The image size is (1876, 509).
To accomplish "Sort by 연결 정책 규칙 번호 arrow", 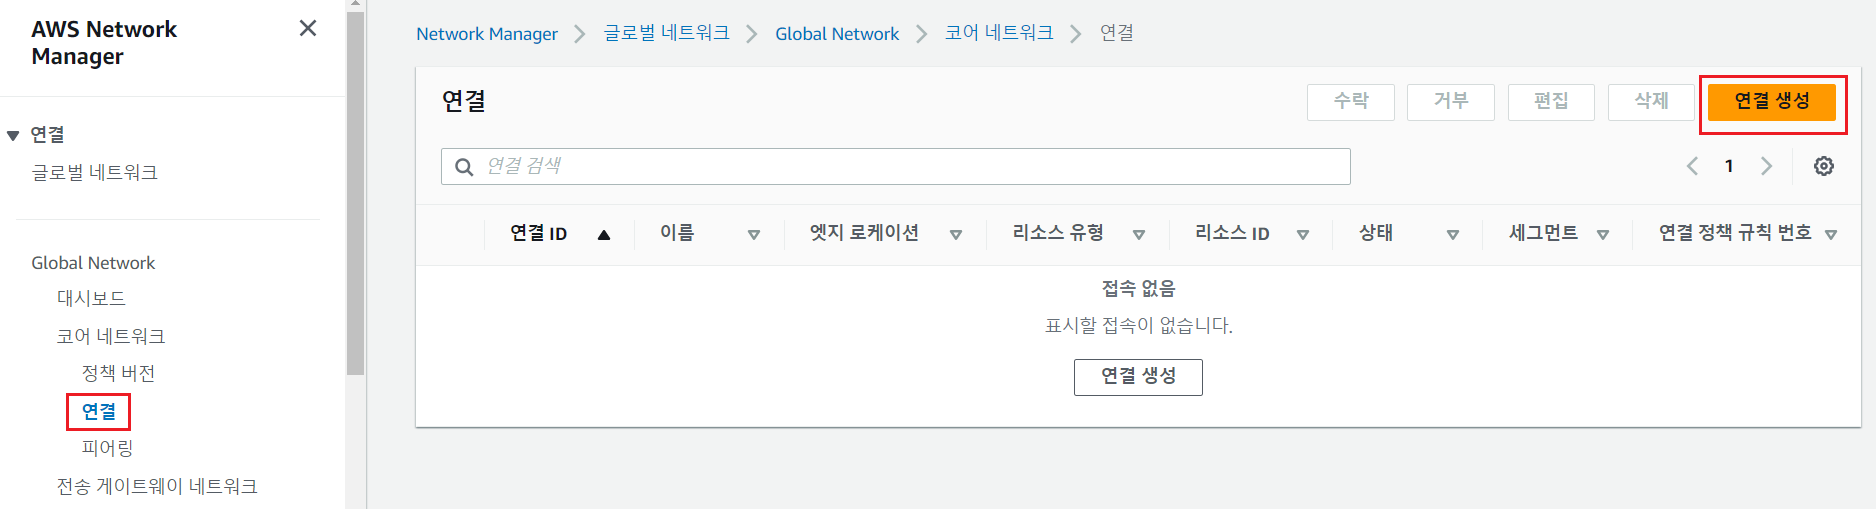I will (1831, 235).
